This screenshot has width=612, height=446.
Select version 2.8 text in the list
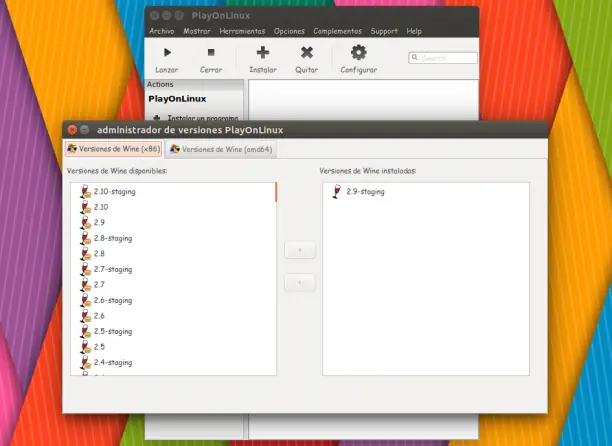pos(99,254)
